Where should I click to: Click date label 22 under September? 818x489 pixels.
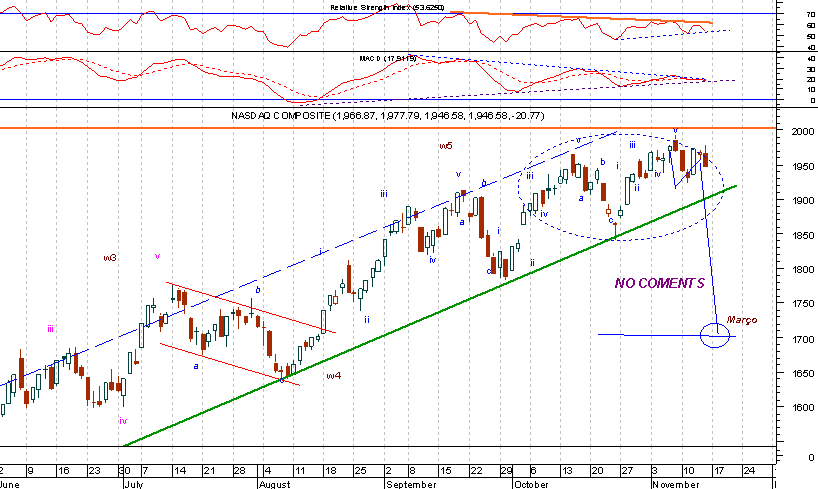(x=476, y=471)
